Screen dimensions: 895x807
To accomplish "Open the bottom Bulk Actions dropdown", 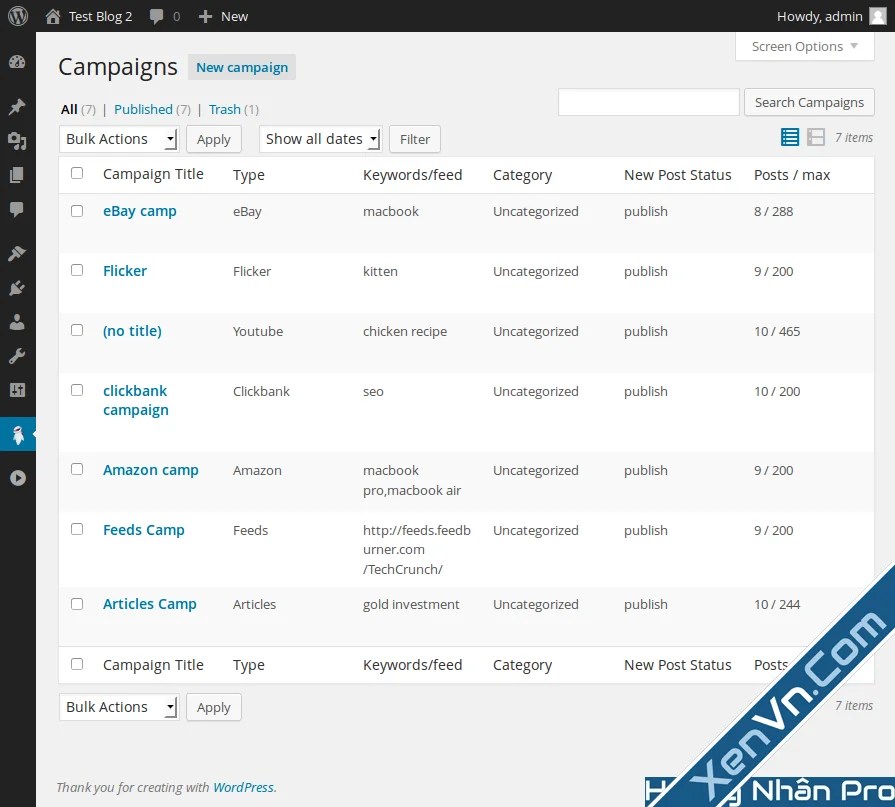I will click(119, 707).
